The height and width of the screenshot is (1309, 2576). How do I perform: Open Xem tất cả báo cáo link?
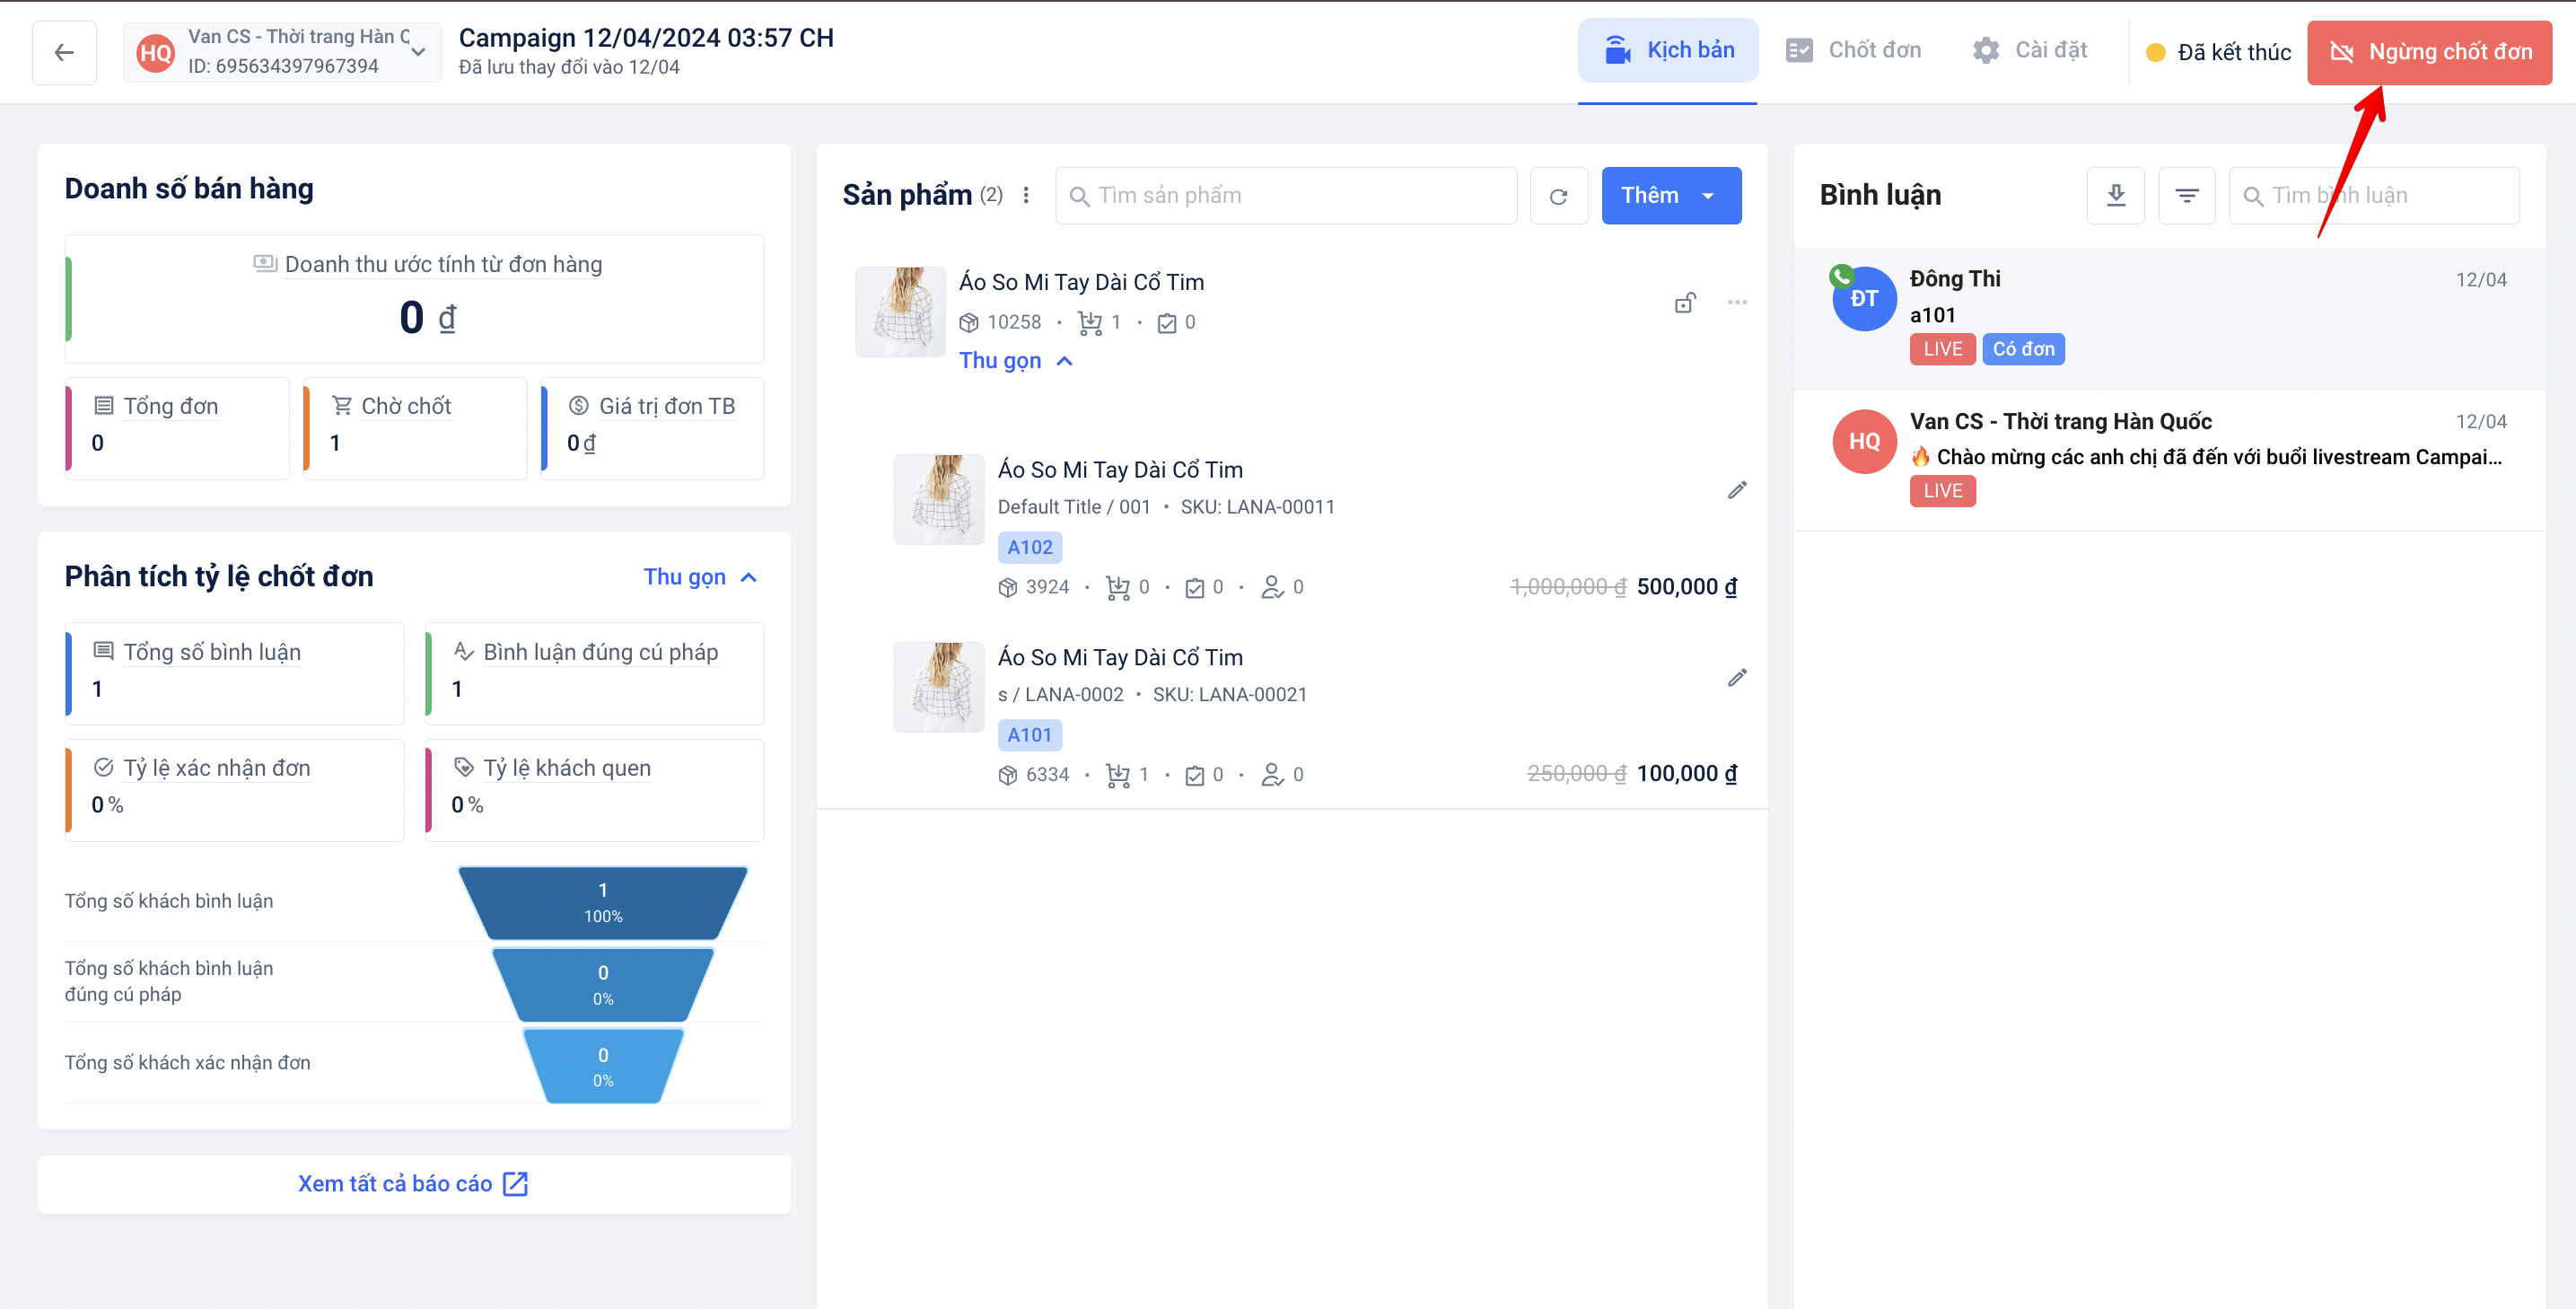pos(413,1184)
